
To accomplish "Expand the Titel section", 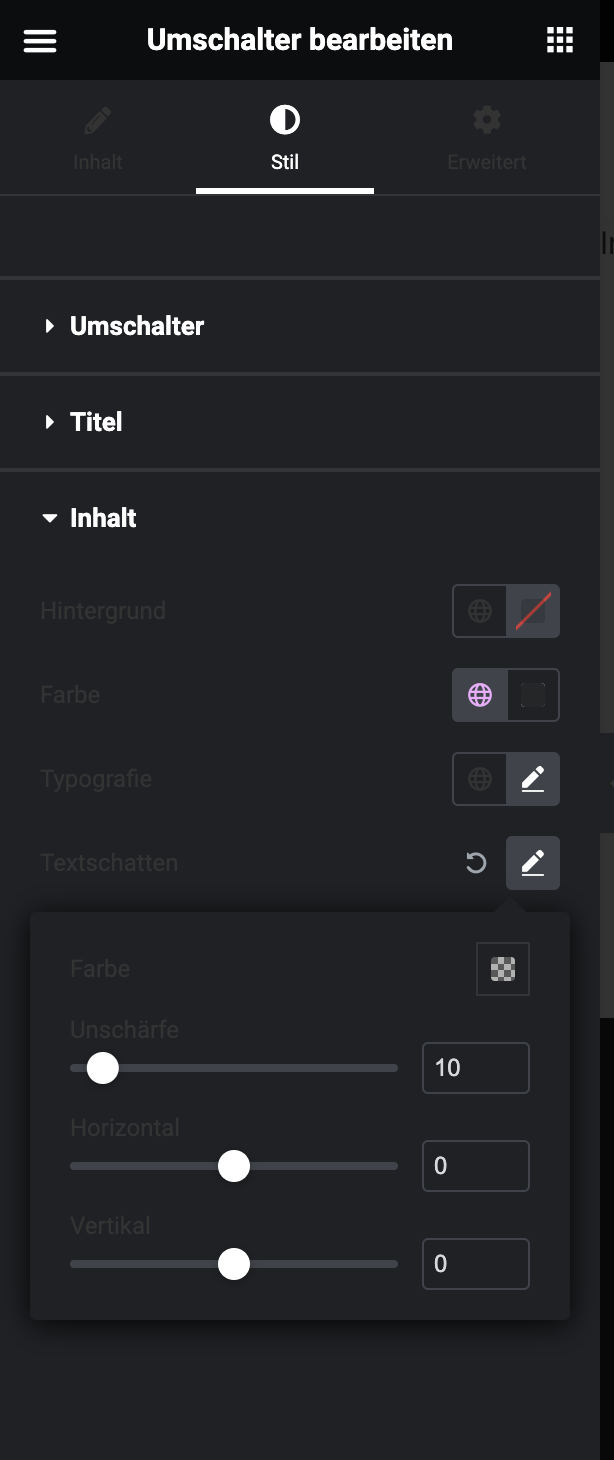I will coord(96,422).
